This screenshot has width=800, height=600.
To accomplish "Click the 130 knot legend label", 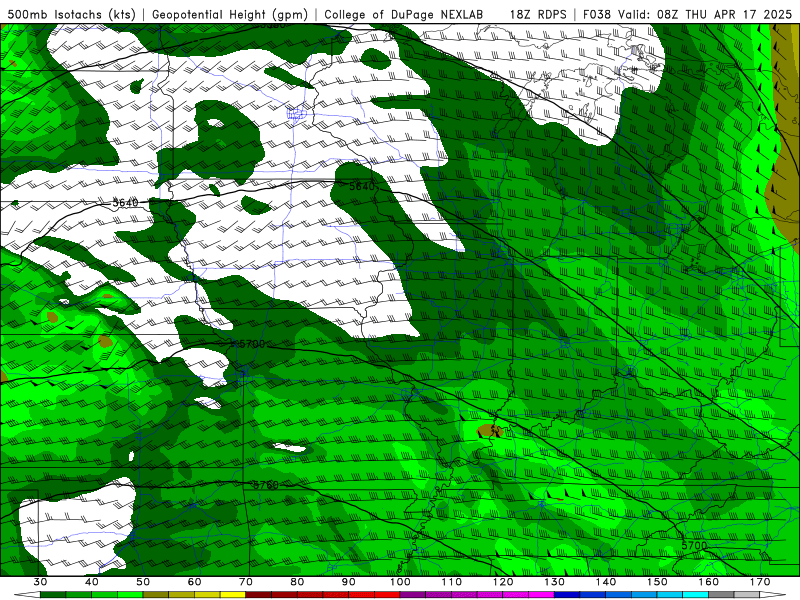I will click(554, 582).
